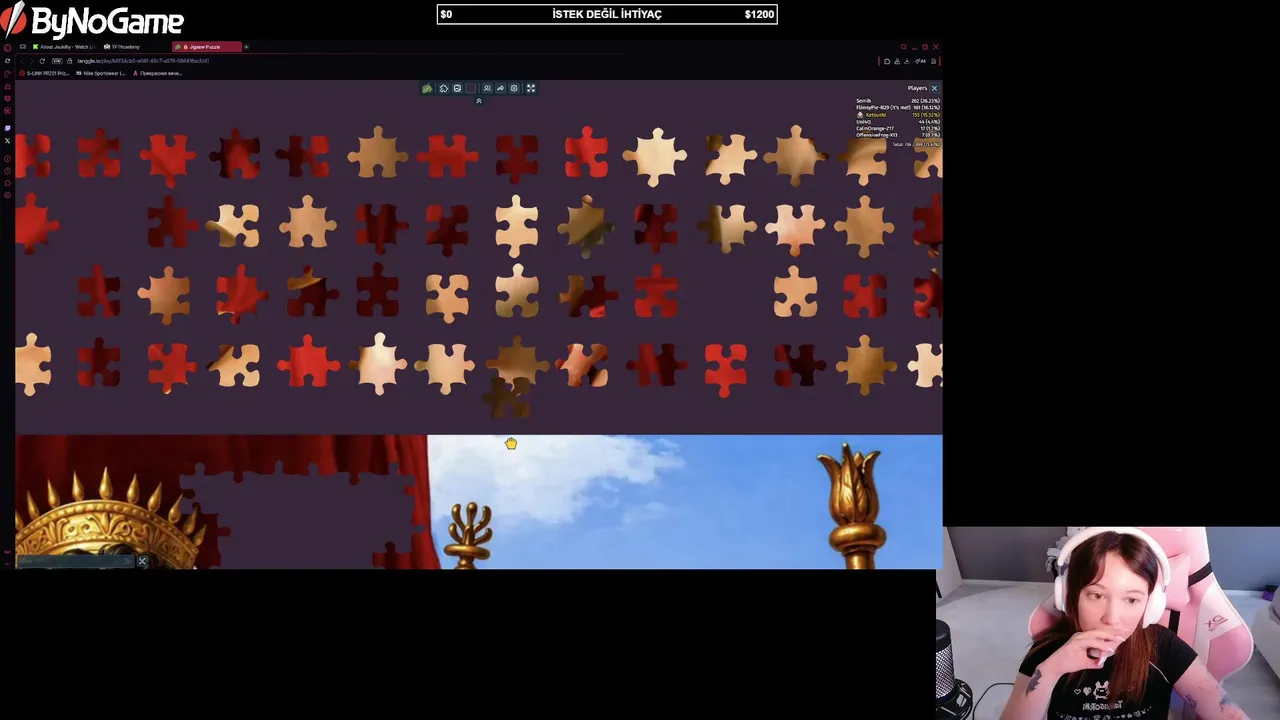Screen dimensions: 1280x720
Task: Close the chat input box with X
Action: click(x=142, y=561)
